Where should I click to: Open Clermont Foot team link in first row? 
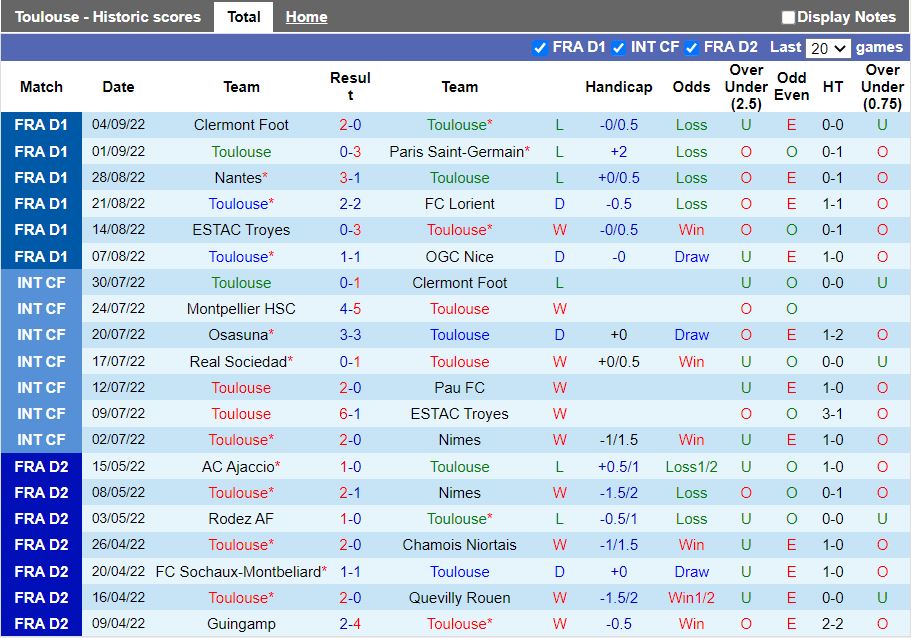(x=241, y=125)
